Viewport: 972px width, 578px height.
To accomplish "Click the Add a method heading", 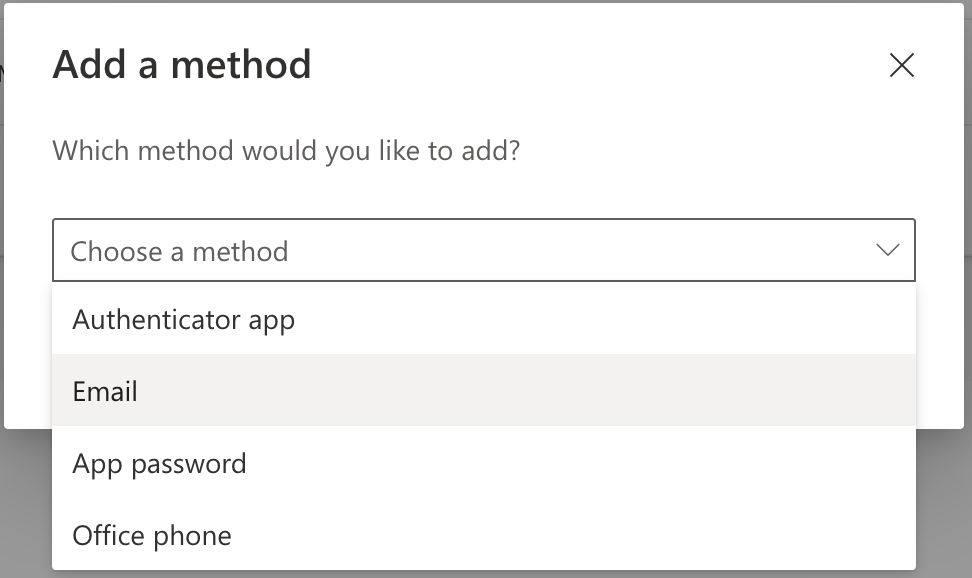I will pos(182,65).
